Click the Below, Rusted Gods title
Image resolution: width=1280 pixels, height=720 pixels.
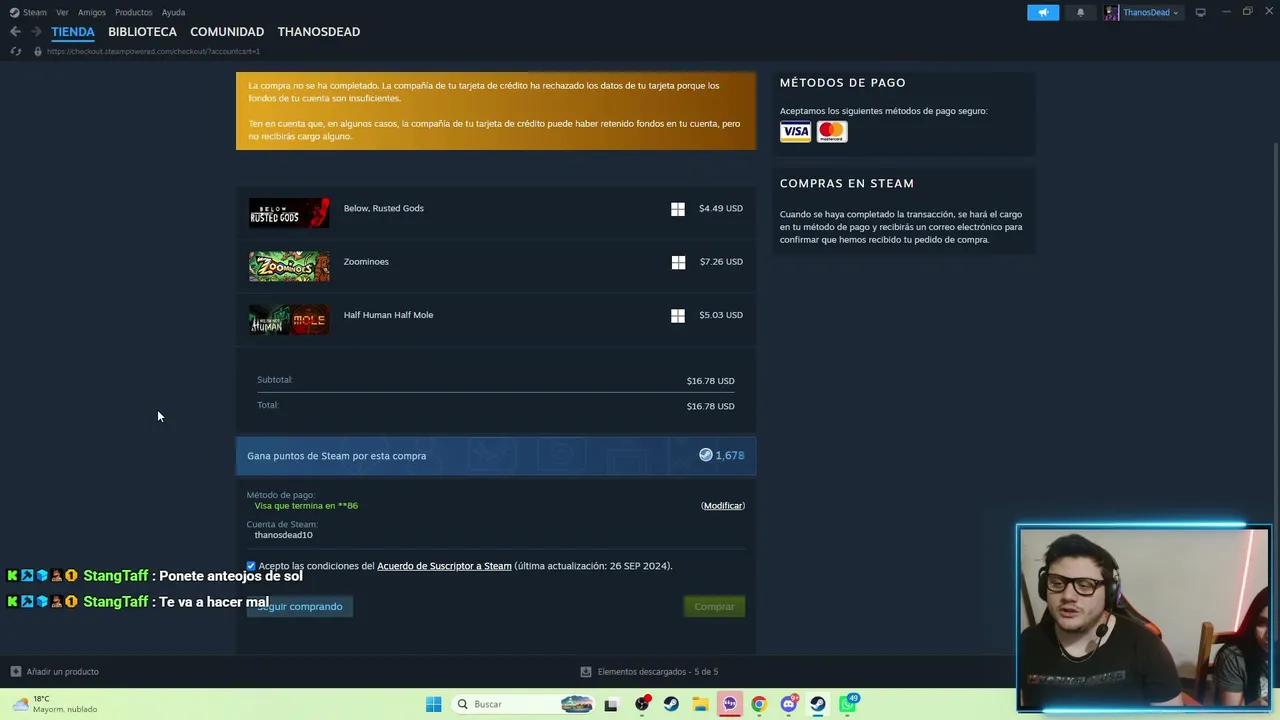[x=384, y=208]
